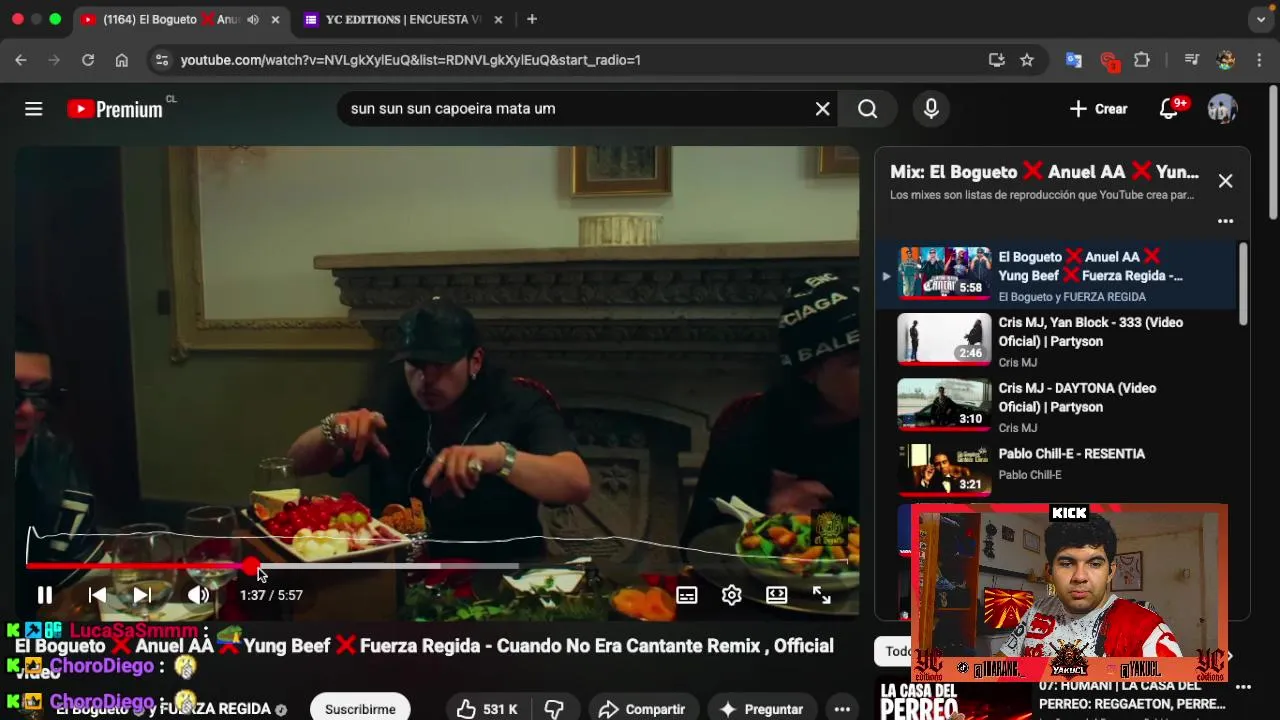Open more actions menu under video
1280x720 pixels.
(842, 709)
